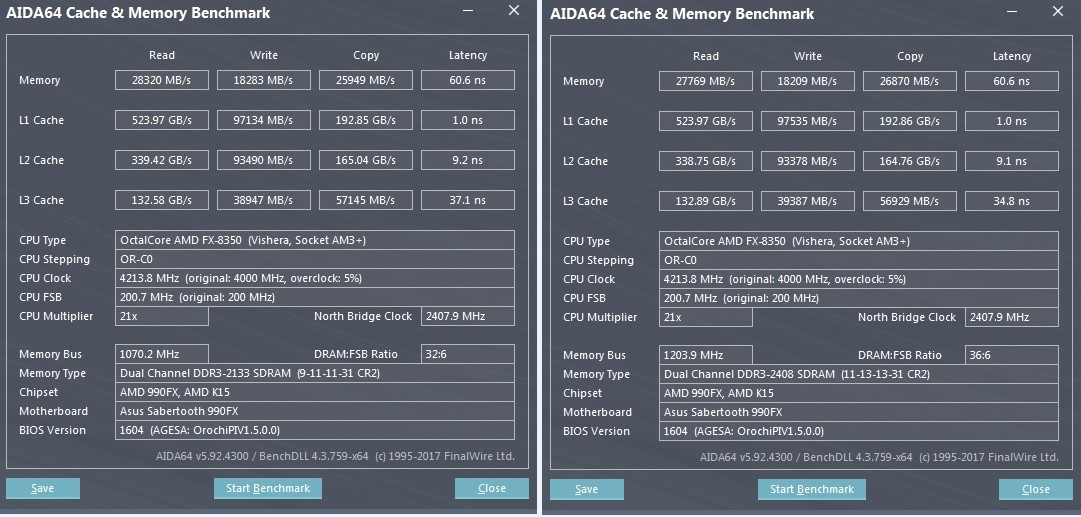This screenshot has width=1081, height=517.
Task: Click L3 Cache write 38947 MB/s cell
Action: 264,200
